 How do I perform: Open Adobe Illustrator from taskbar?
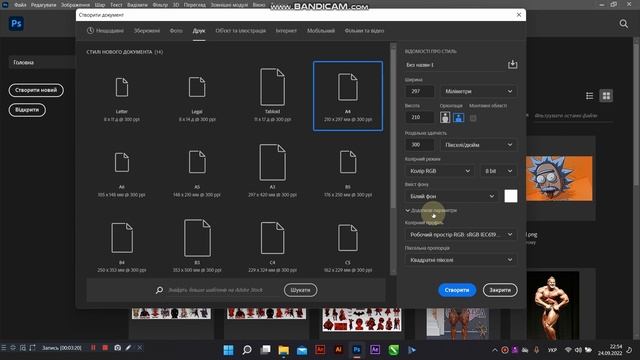[x=338, y=350]
